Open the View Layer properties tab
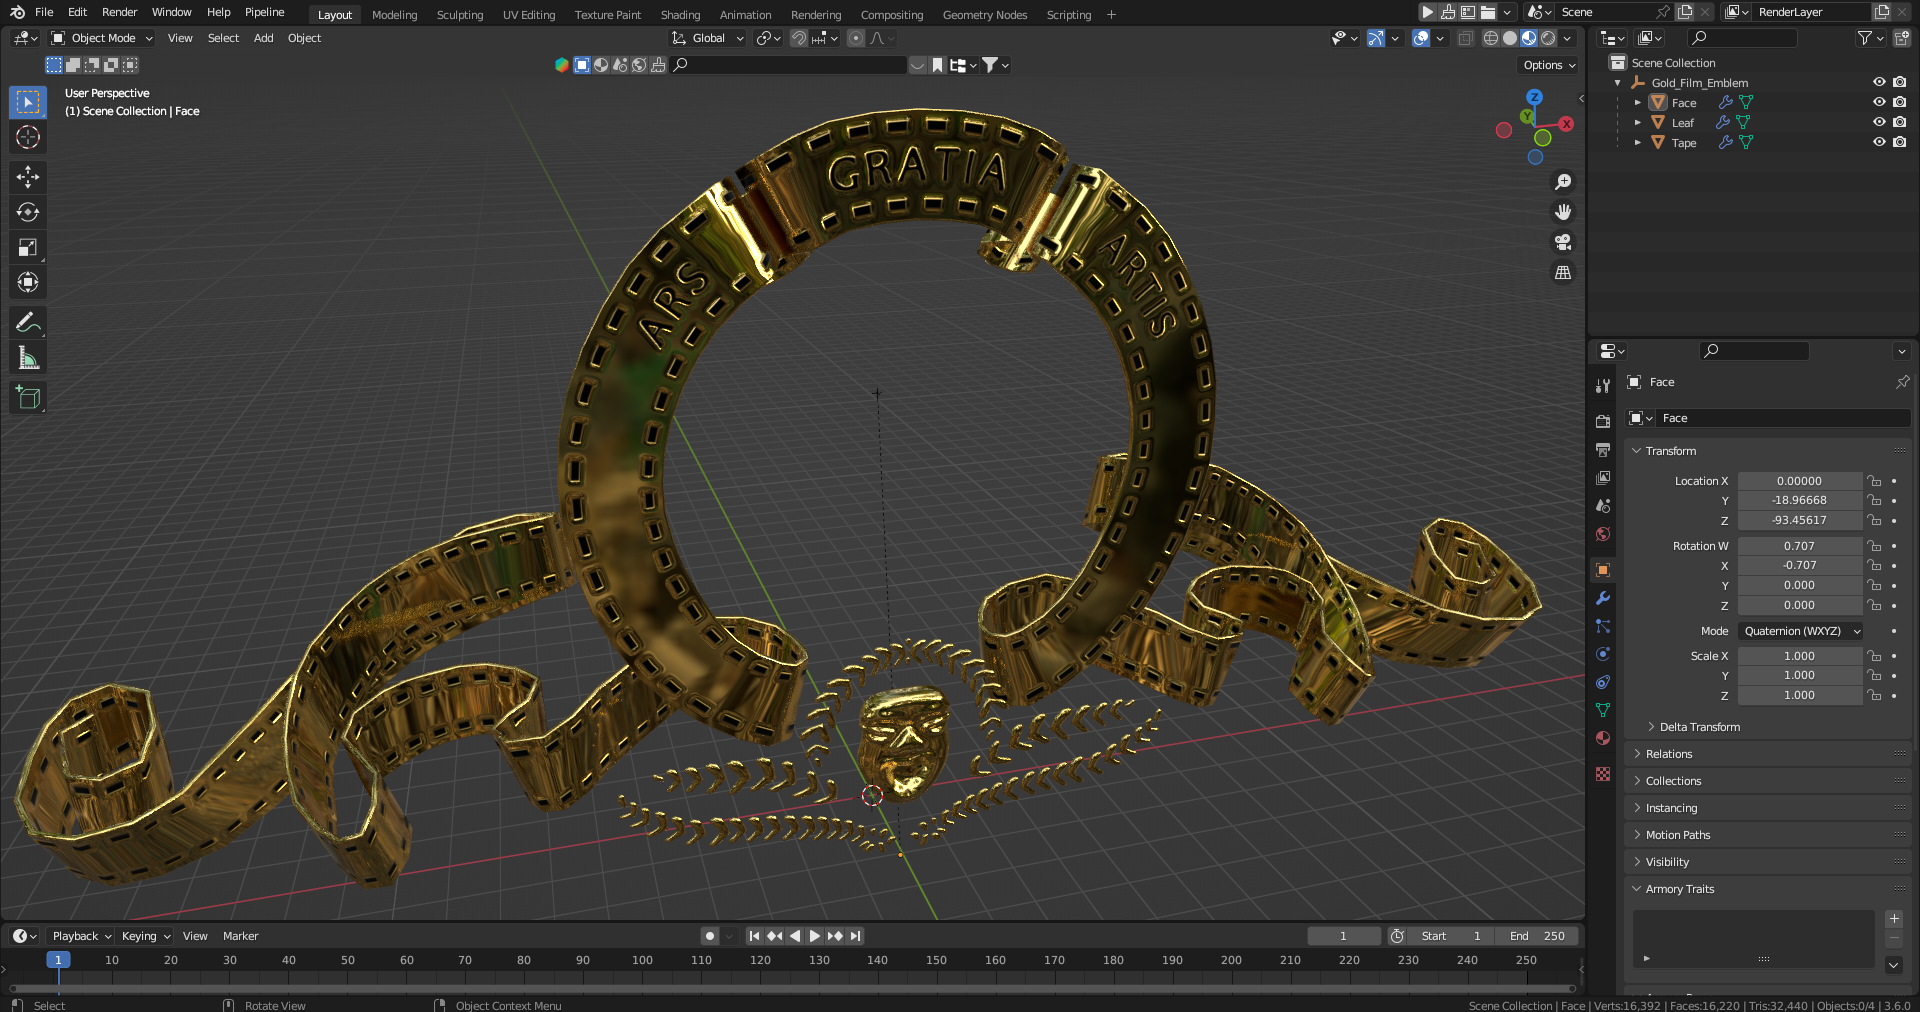 (1603, 478)
